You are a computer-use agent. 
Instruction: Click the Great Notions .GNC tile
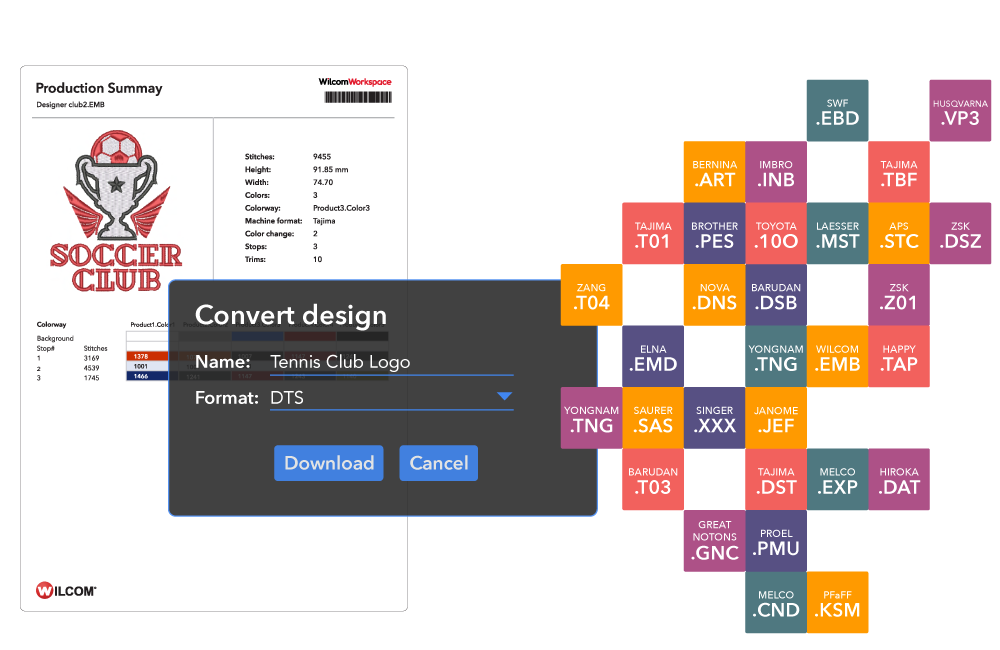(x=714, y=541)
